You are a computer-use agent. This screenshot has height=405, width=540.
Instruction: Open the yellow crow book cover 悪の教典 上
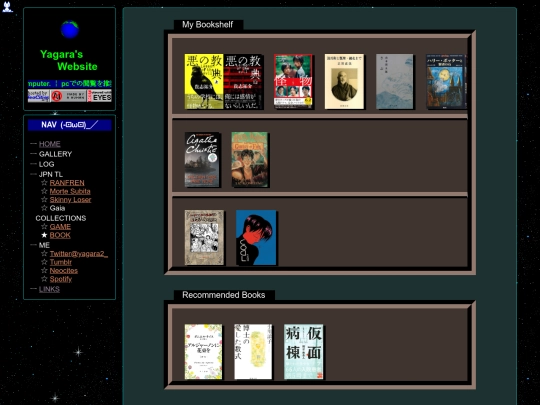pyautogui.click(x=204, y=81)
